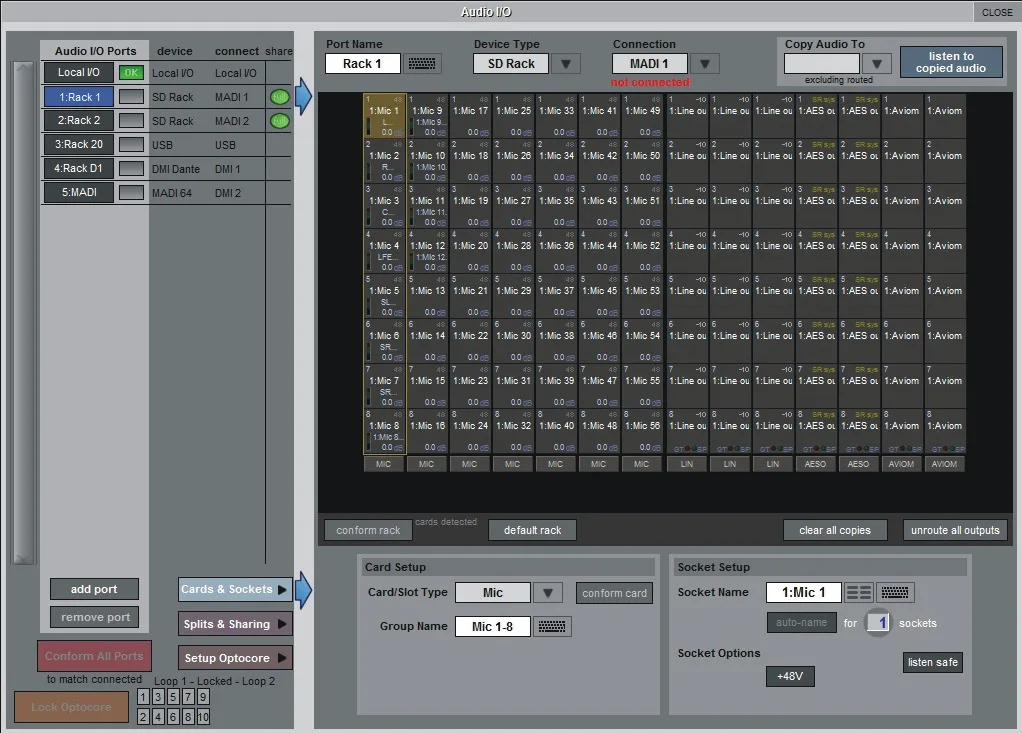The image size is (1022, 733).
Task: Open the Connection dropdown arrow
Action: 705,63
